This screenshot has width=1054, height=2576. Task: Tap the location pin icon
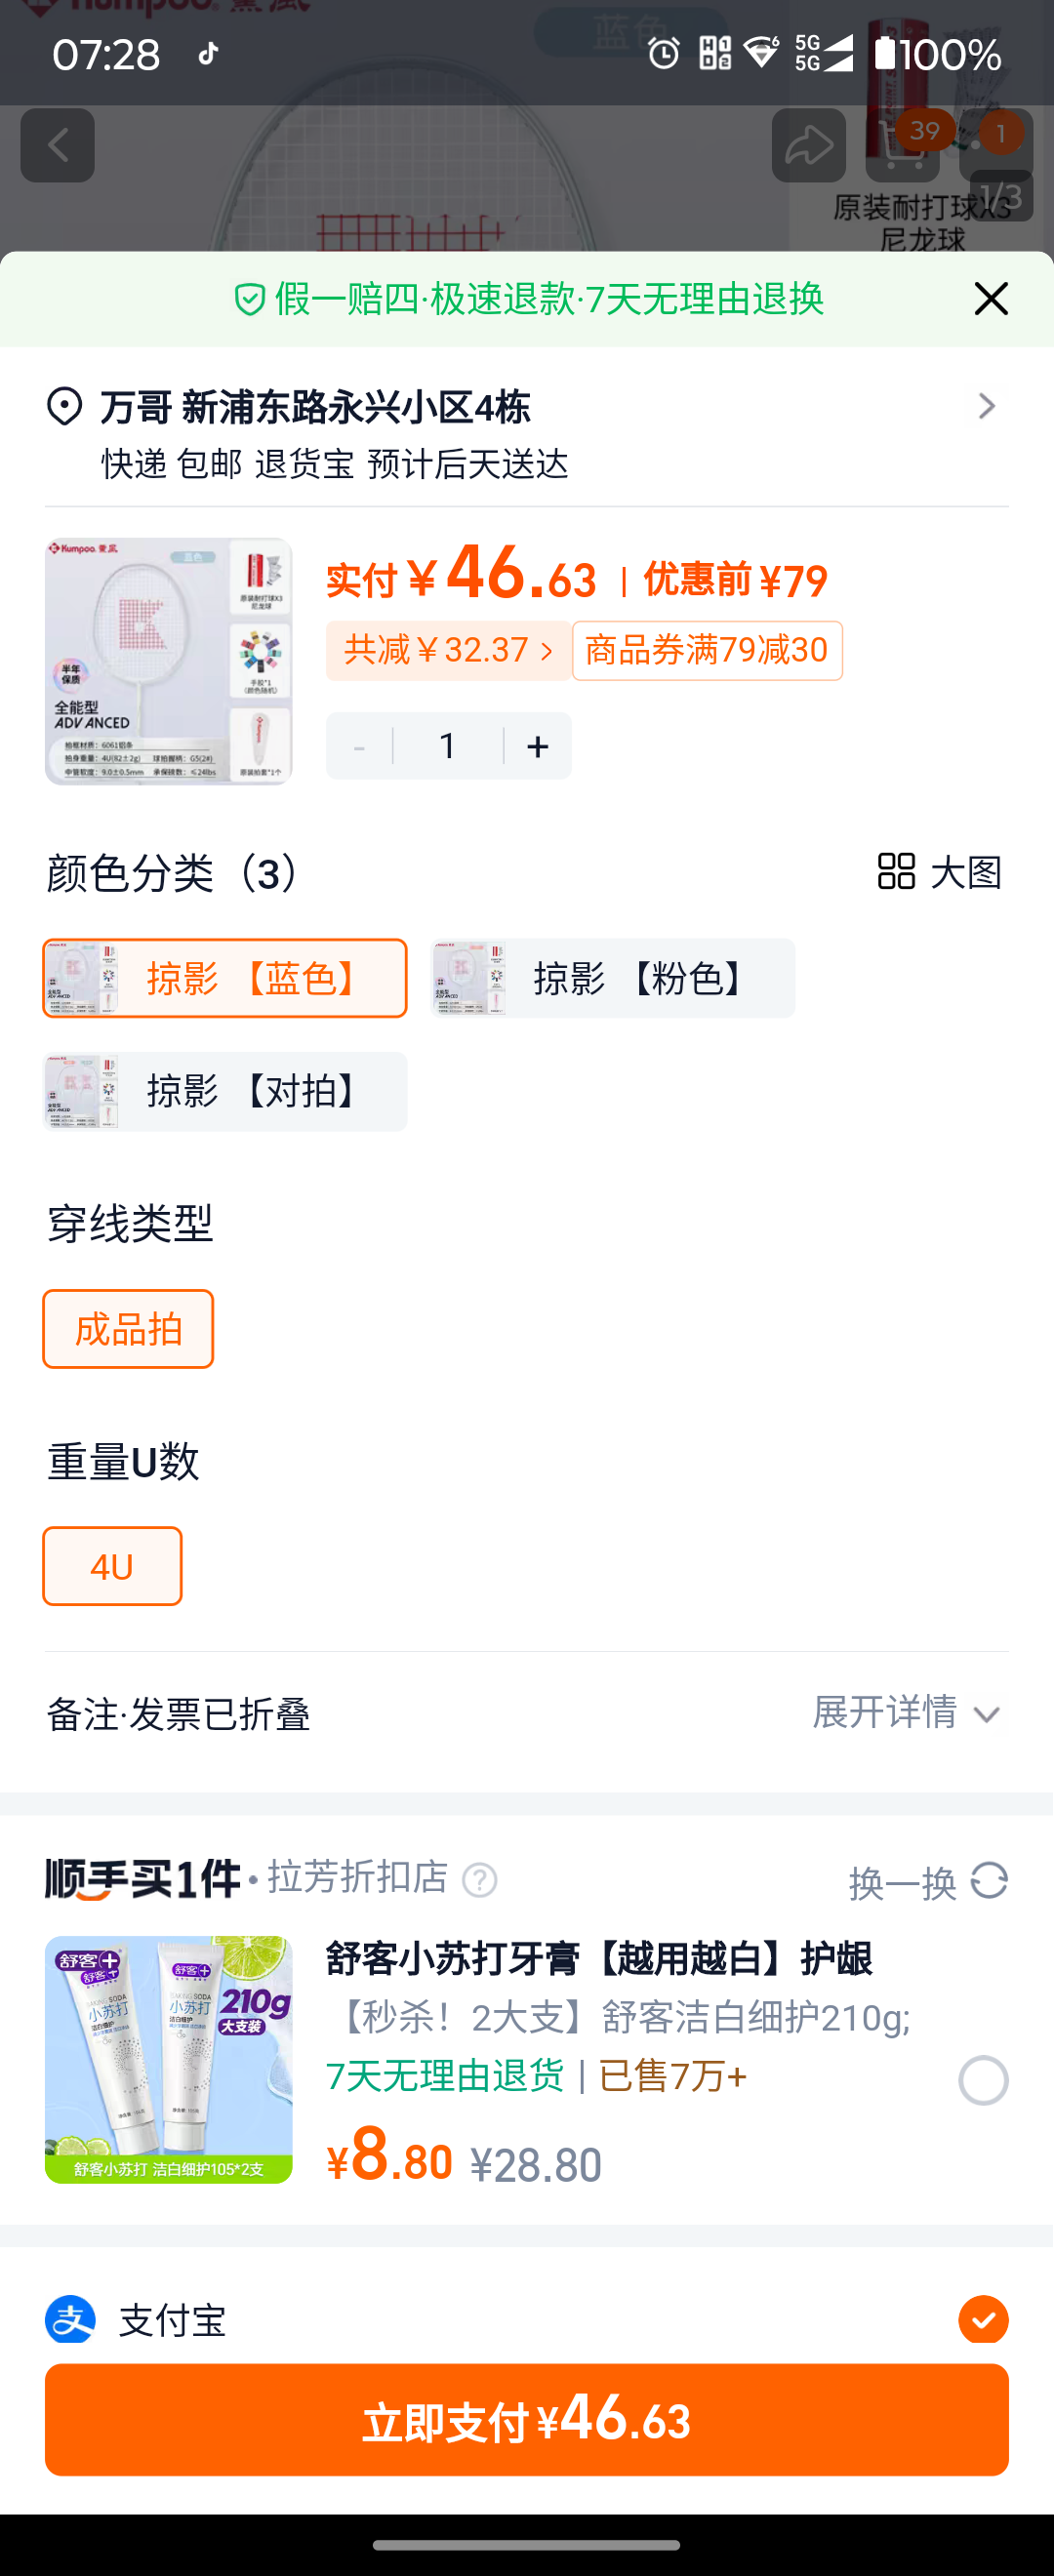tap(65, 406)
